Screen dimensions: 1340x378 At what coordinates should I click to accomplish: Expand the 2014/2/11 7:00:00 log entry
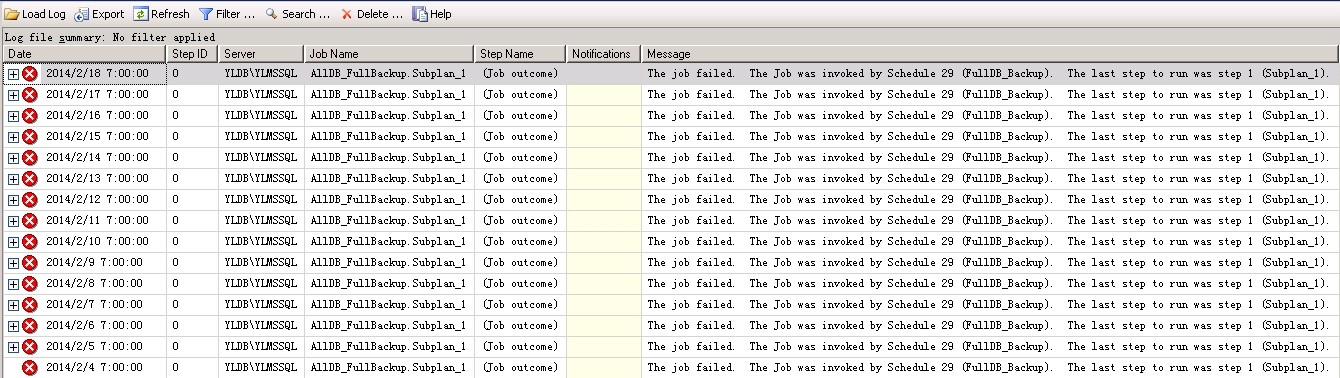tap(13, 221)
